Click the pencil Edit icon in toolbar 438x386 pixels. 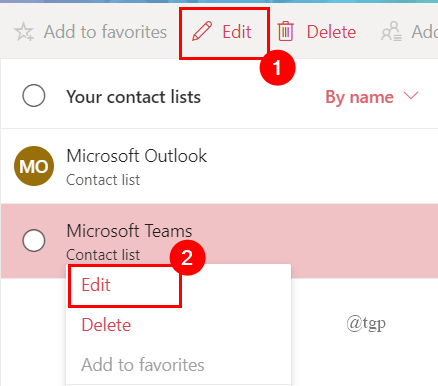tap(202, 31)
